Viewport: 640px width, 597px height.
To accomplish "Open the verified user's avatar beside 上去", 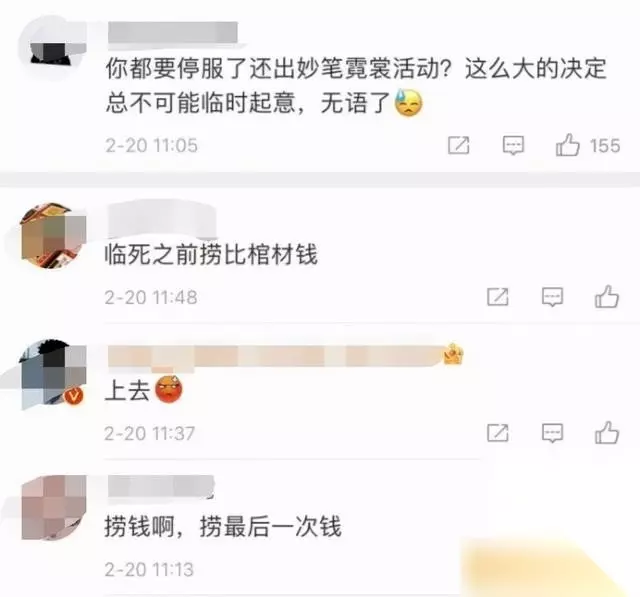I will click(53, 374).
